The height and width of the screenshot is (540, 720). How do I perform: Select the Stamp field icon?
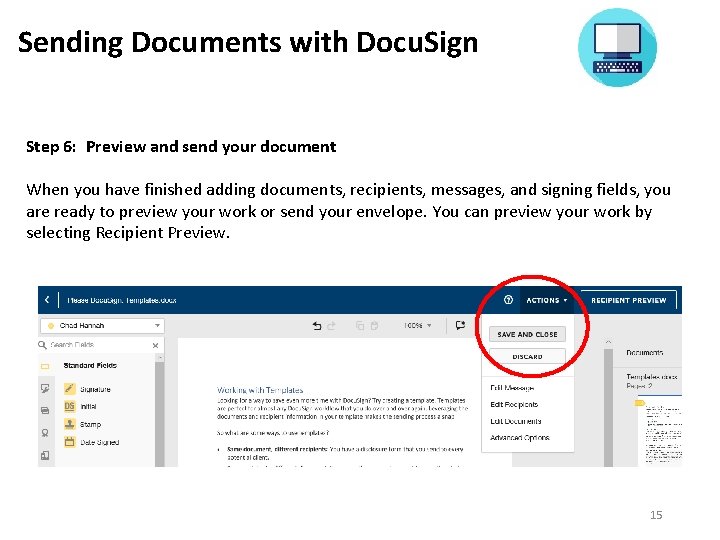pos(69,424)
